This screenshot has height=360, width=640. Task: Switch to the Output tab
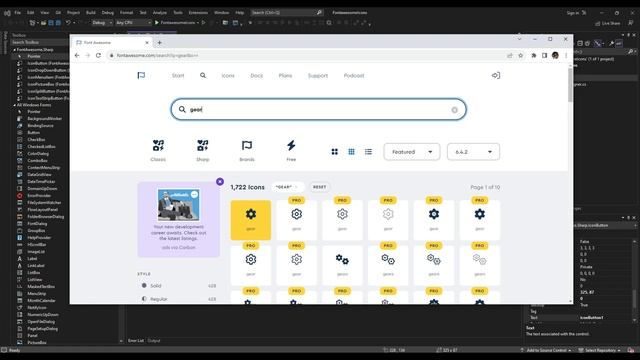point(154,340)
